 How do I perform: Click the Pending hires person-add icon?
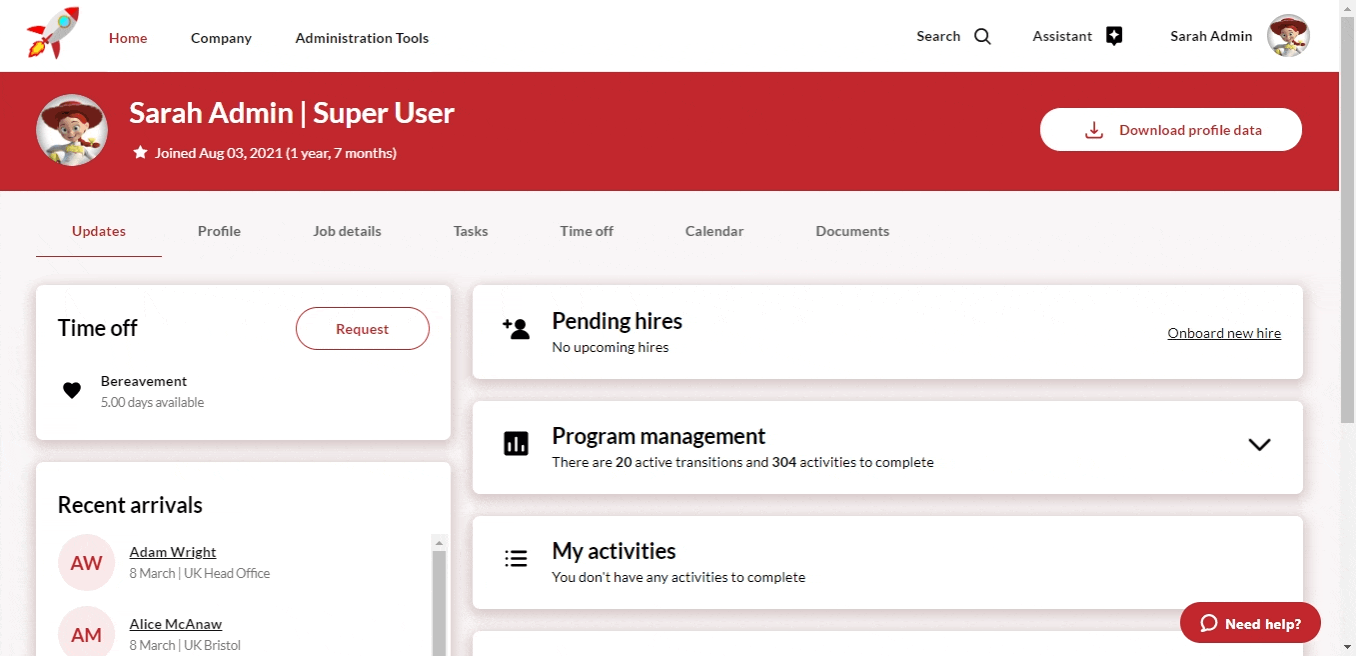[x=516, y=329]
